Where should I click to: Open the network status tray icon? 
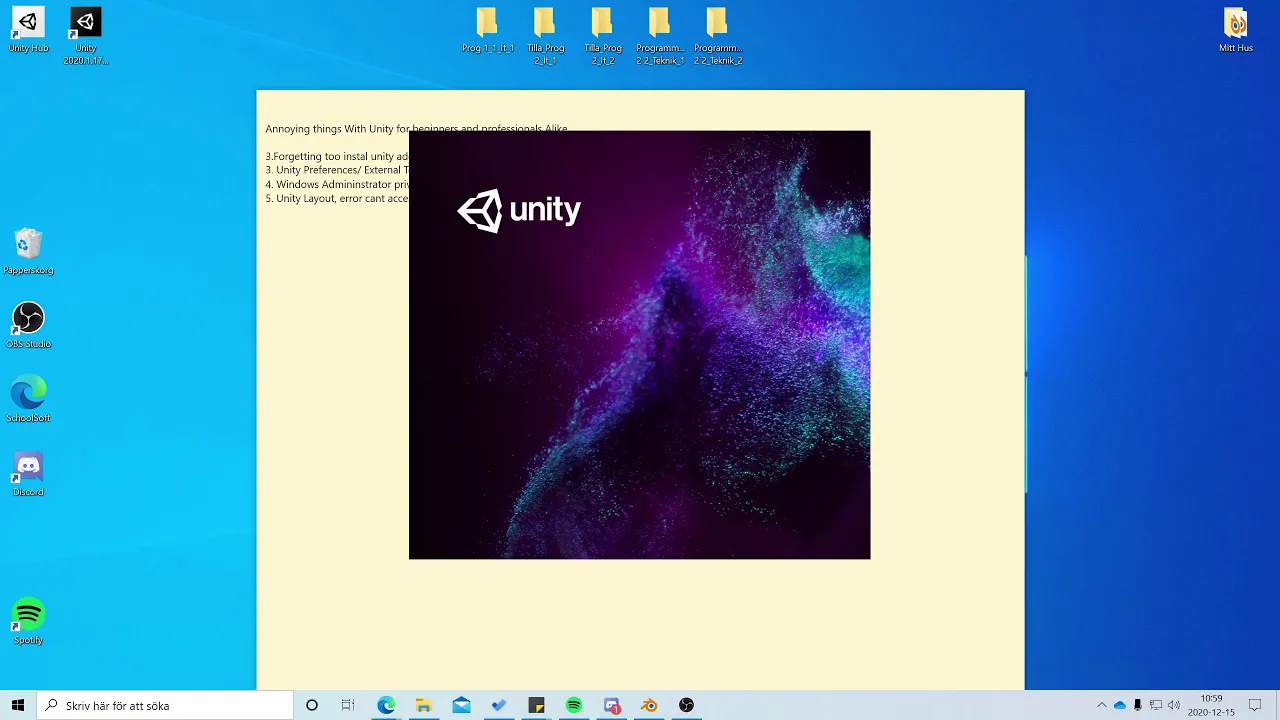1156,705
